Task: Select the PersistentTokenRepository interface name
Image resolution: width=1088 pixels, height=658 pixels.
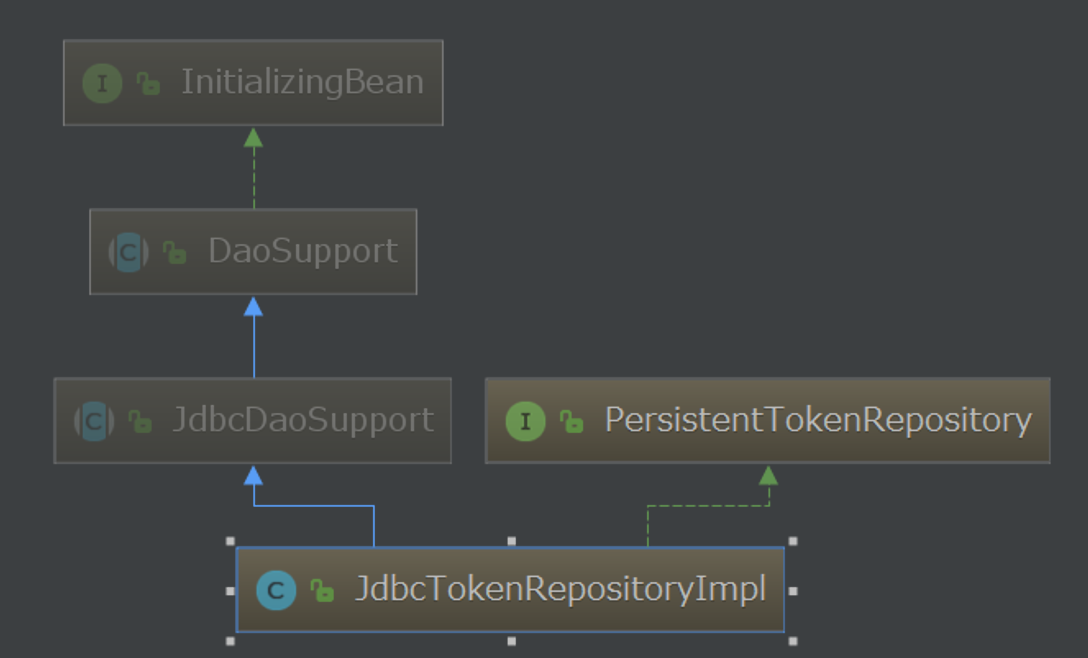Action: [x=817, y=420]
